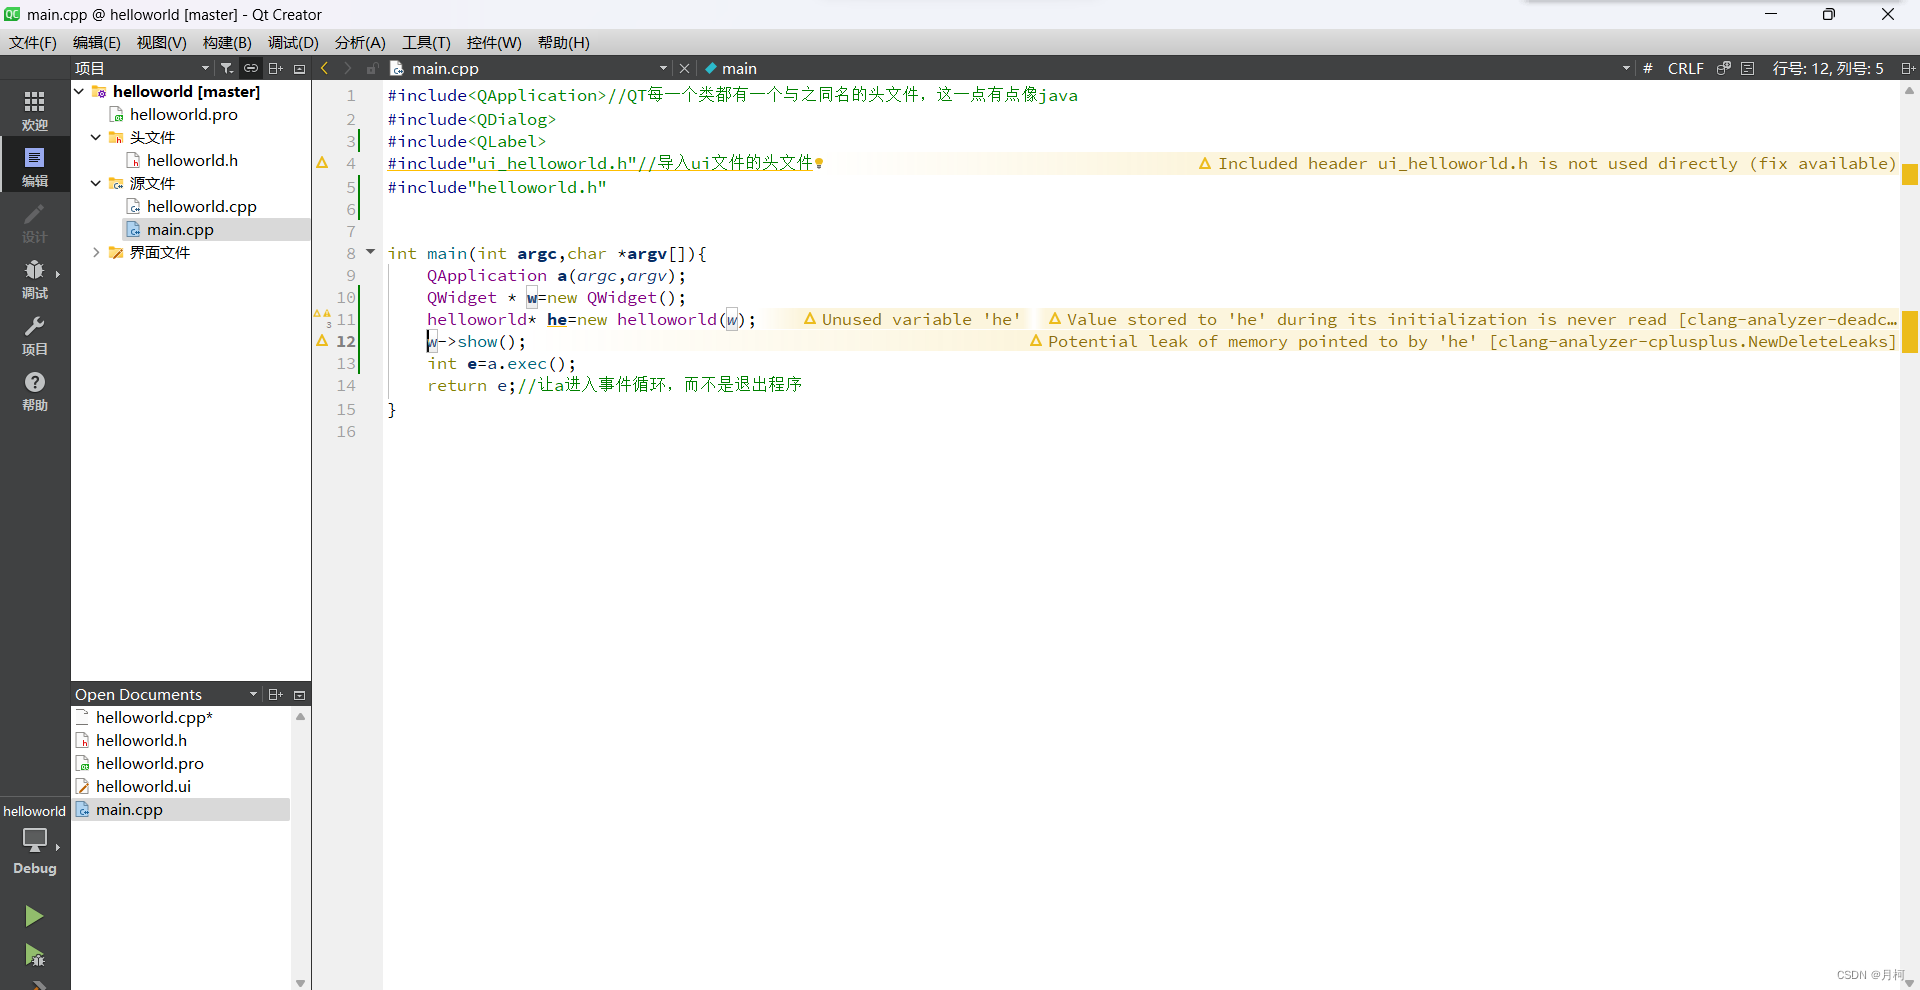This screenshot has height=990, width=1920.
Task: Open the 帮助 (Help) mode in sidebar
Action: 35,390
